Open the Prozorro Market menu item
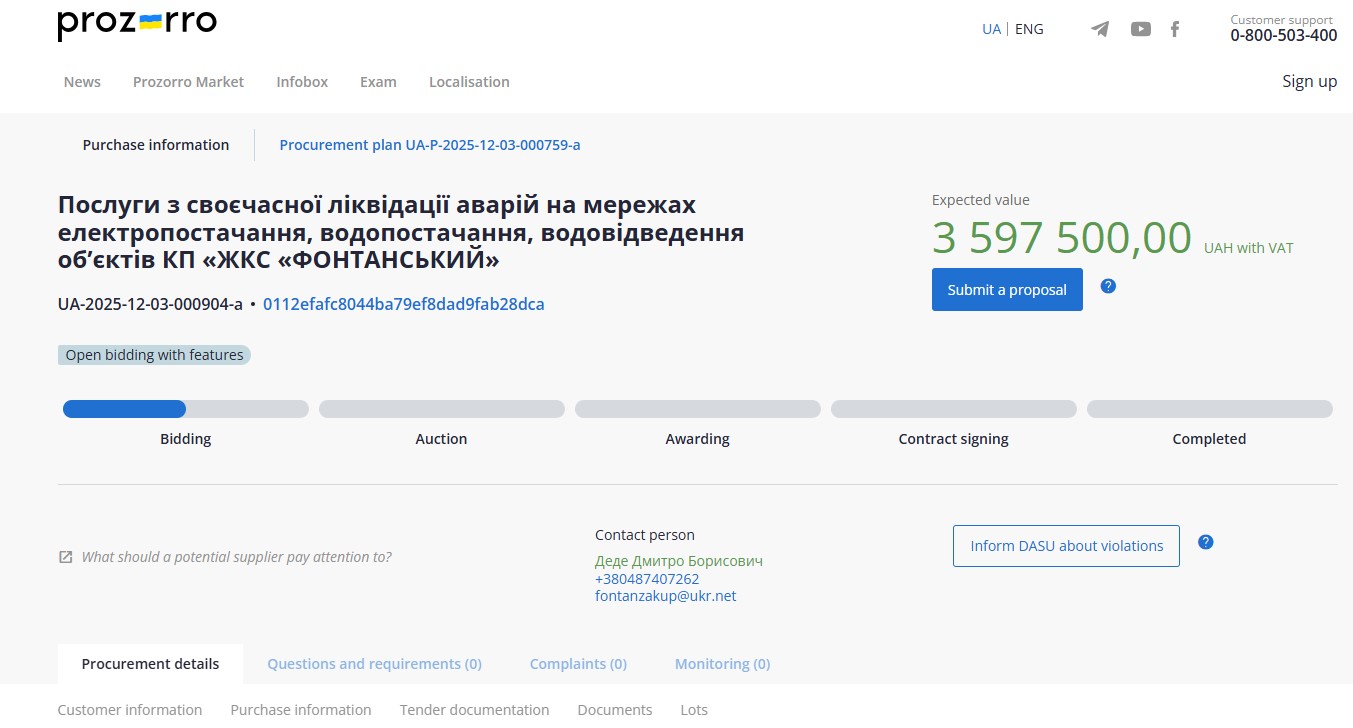The width and height of the screenshot is (1353, 728). (x=188, y=82)
